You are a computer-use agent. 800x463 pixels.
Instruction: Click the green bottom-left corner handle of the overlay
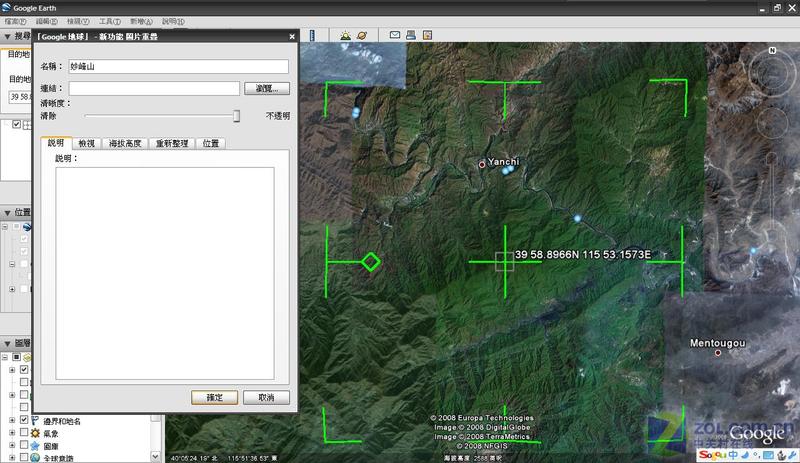325,440
